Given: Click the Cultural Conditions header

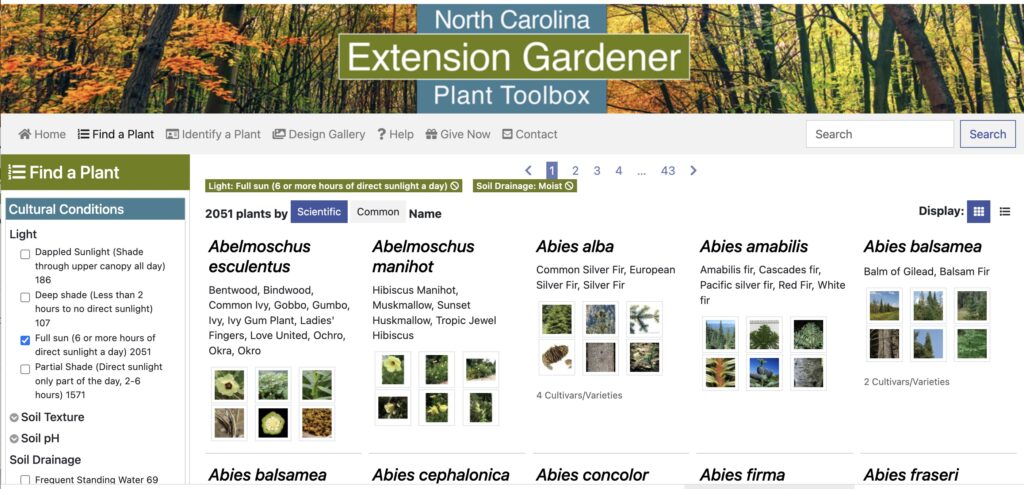Looking at the screenshot, I should [x=95, y=210].
